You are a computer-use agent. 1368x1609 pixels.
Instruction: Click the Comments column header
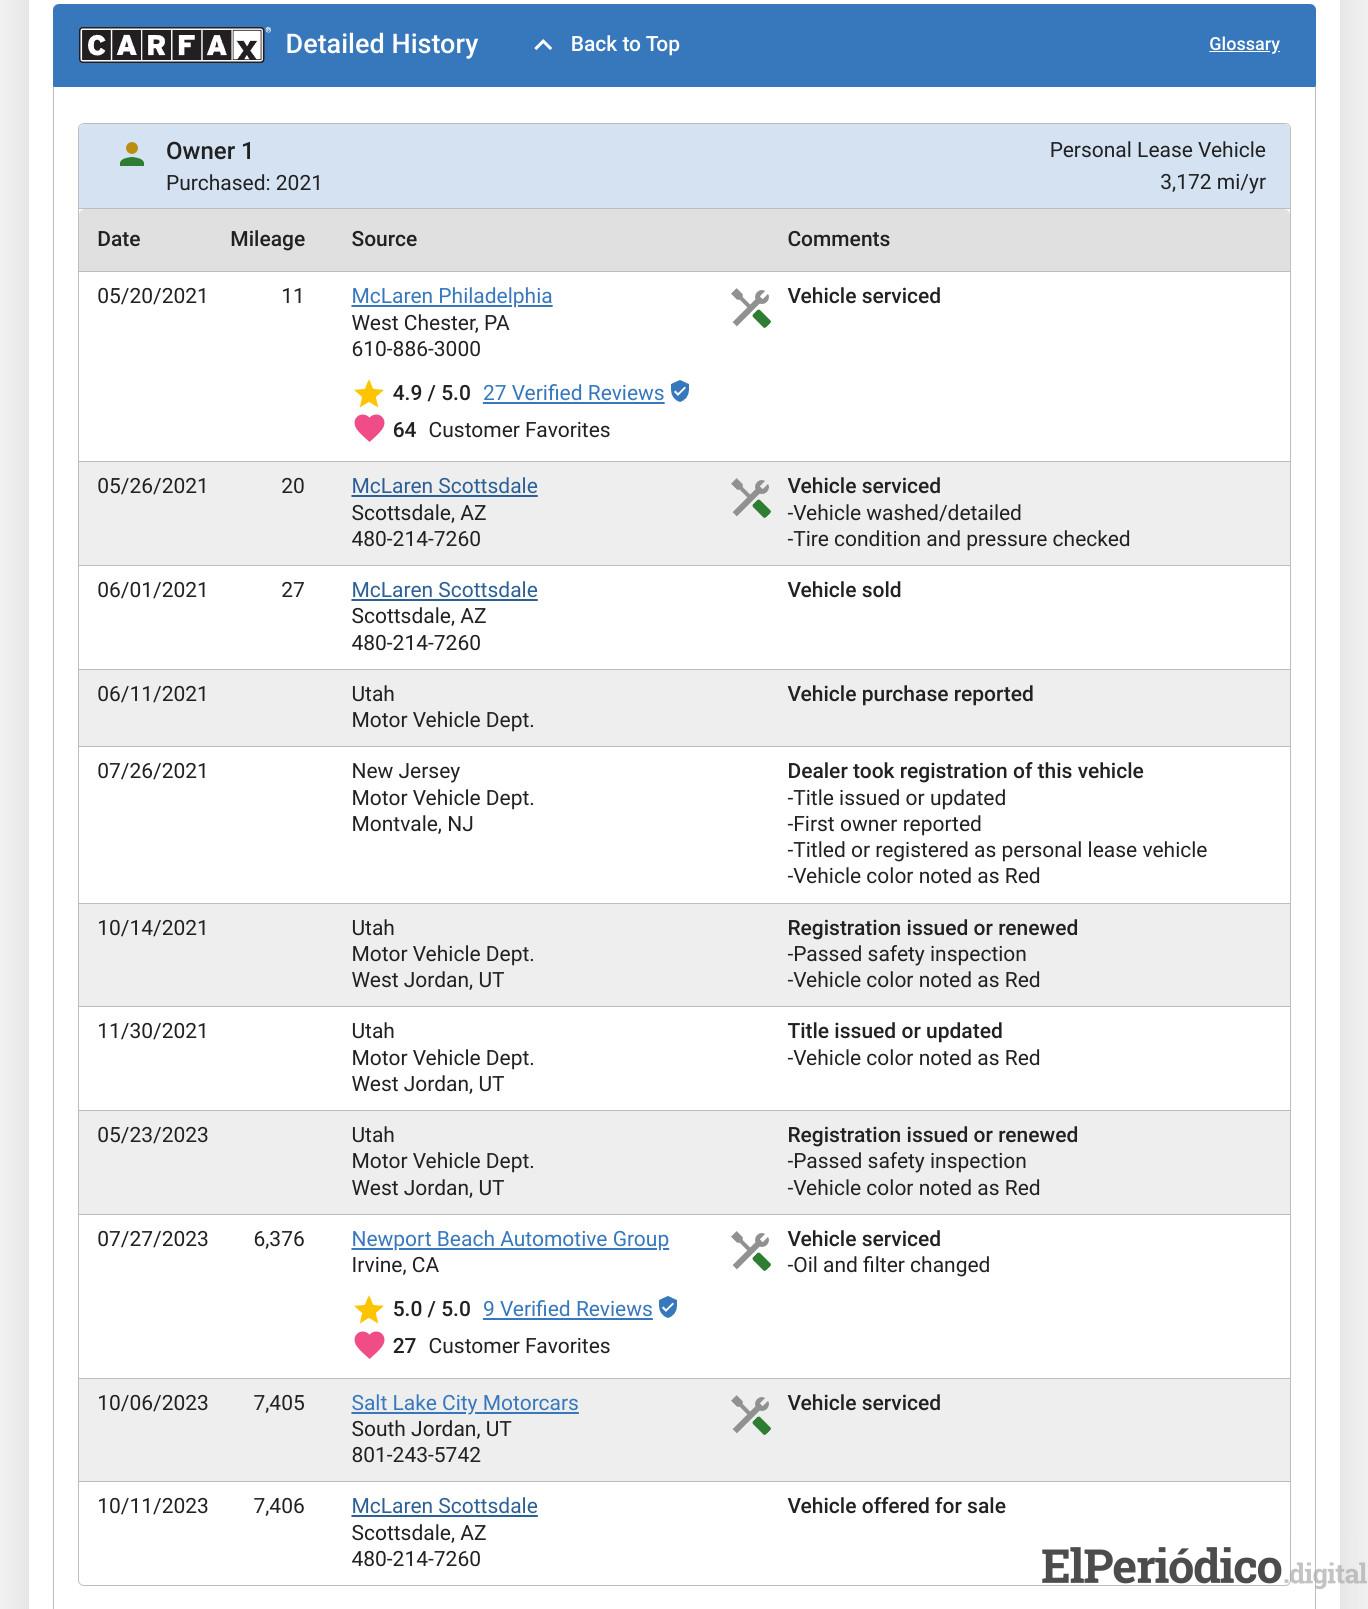click(x=838, y=239)
